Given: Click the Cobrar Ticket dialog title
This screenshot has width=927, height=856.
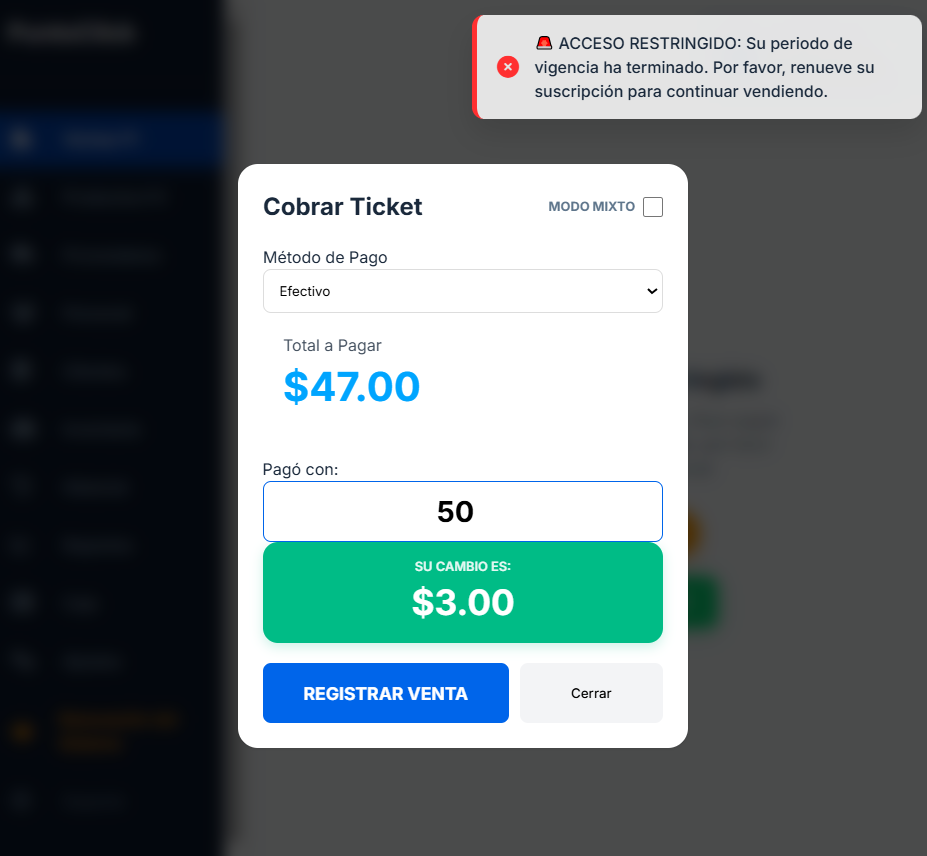Looking at the screenshot, I should (342, 207).
